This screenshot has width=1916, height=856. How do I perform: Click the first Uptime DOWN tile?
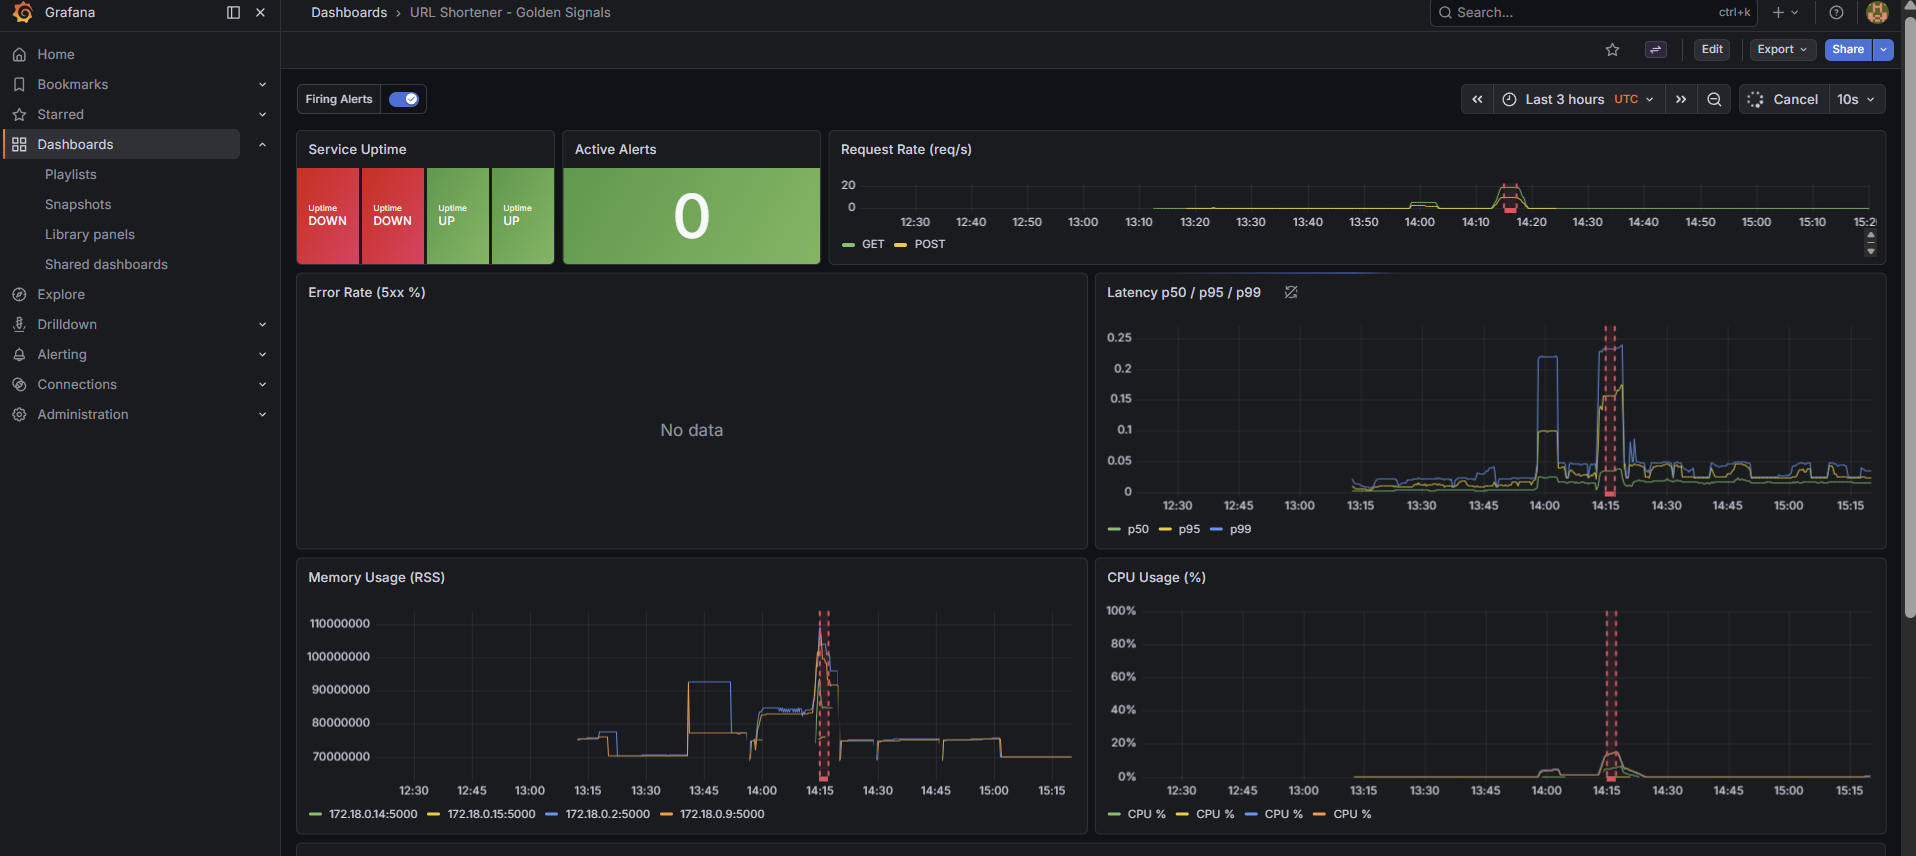coord(328,216)
